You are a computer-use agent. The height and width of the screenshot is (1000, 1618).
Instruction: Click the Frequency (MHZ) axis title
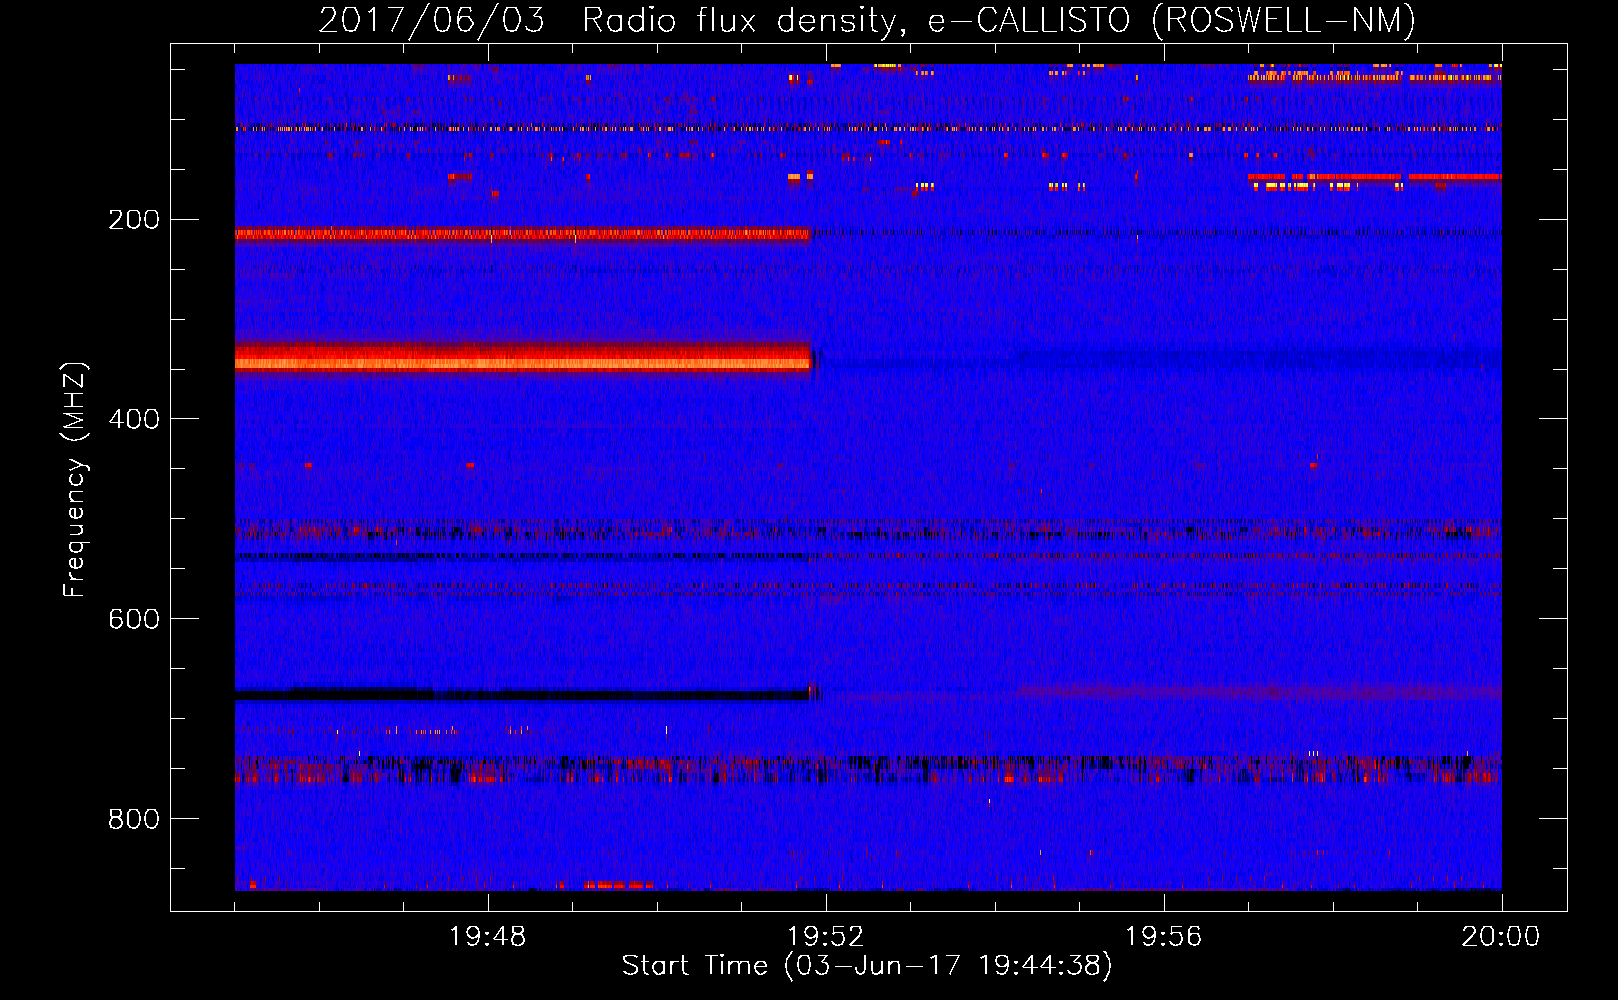(75, 480)
